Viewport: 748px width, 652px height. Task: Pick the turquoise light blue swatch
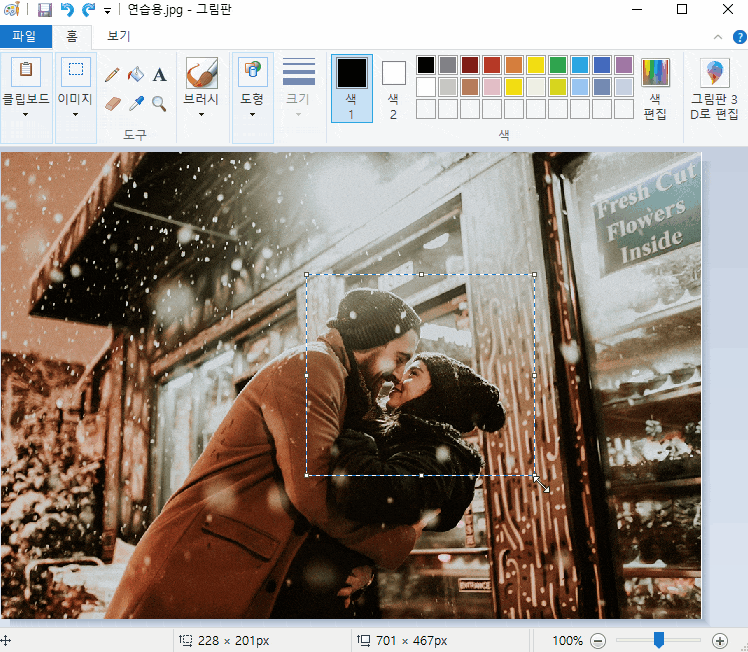[580, 65]
